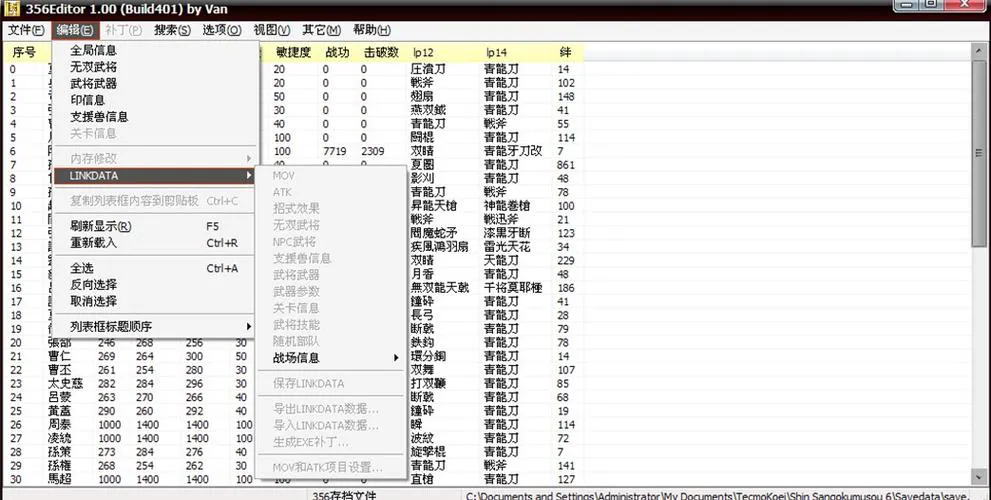The image size is (991, 500).
Task: Click the 闇魔蛇矛 weapon cell
Action: pos(434,233)
